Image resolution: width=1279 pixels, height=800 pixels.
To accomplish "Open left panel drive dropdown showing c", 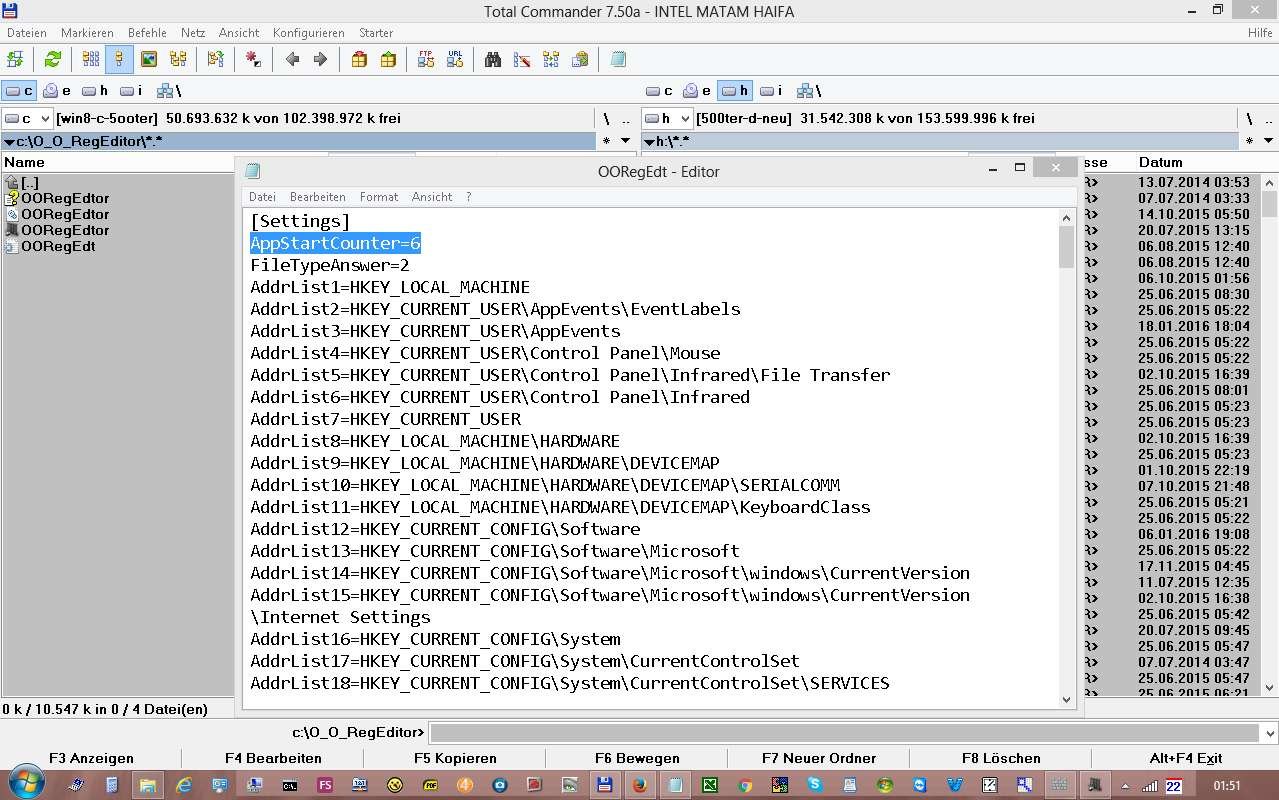I will 27,118.
